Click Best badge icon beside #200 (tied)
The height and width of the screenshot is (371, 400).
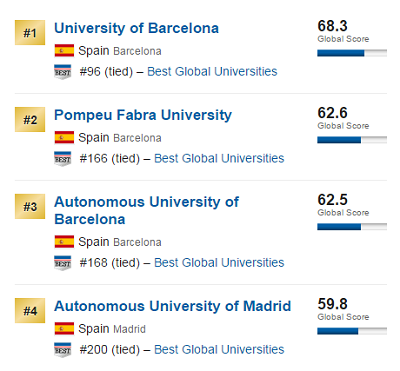[63, 350]
